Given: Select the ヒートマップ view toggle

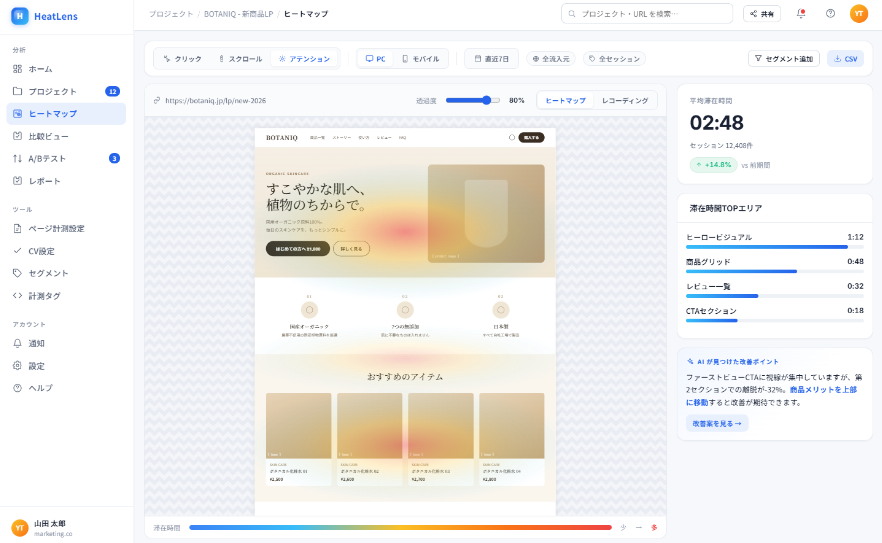Looking at the screenshot, I should click(565, 100).
